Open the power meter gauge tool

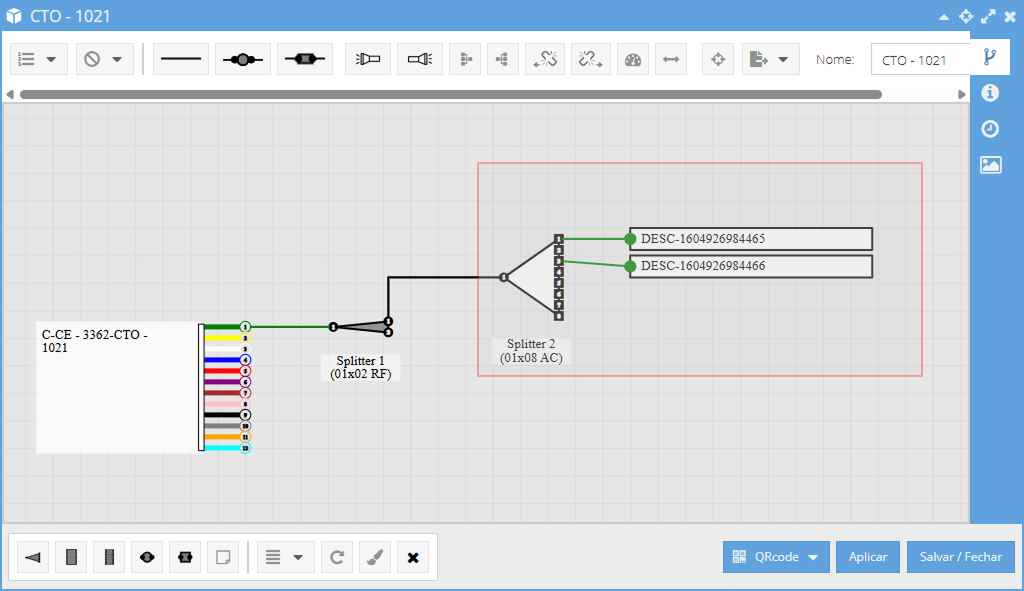[x=633, y=59]
